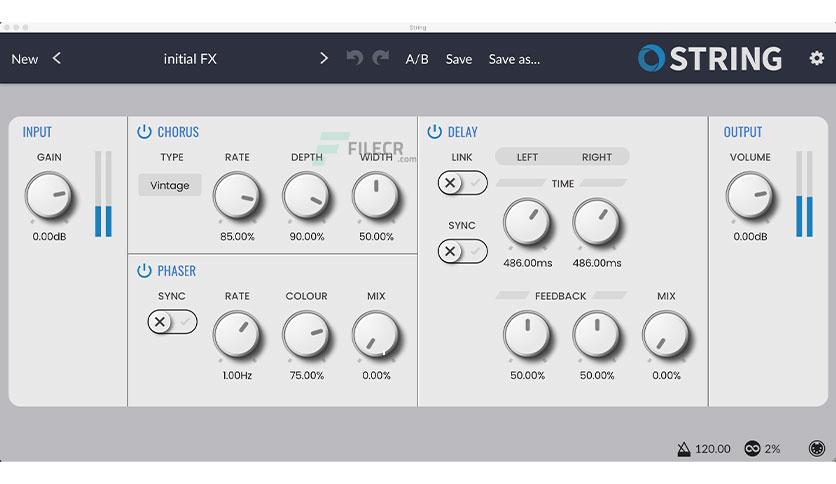The image size is (836, 484).
Task: Click the String logo
Action: tap(710, 58)
